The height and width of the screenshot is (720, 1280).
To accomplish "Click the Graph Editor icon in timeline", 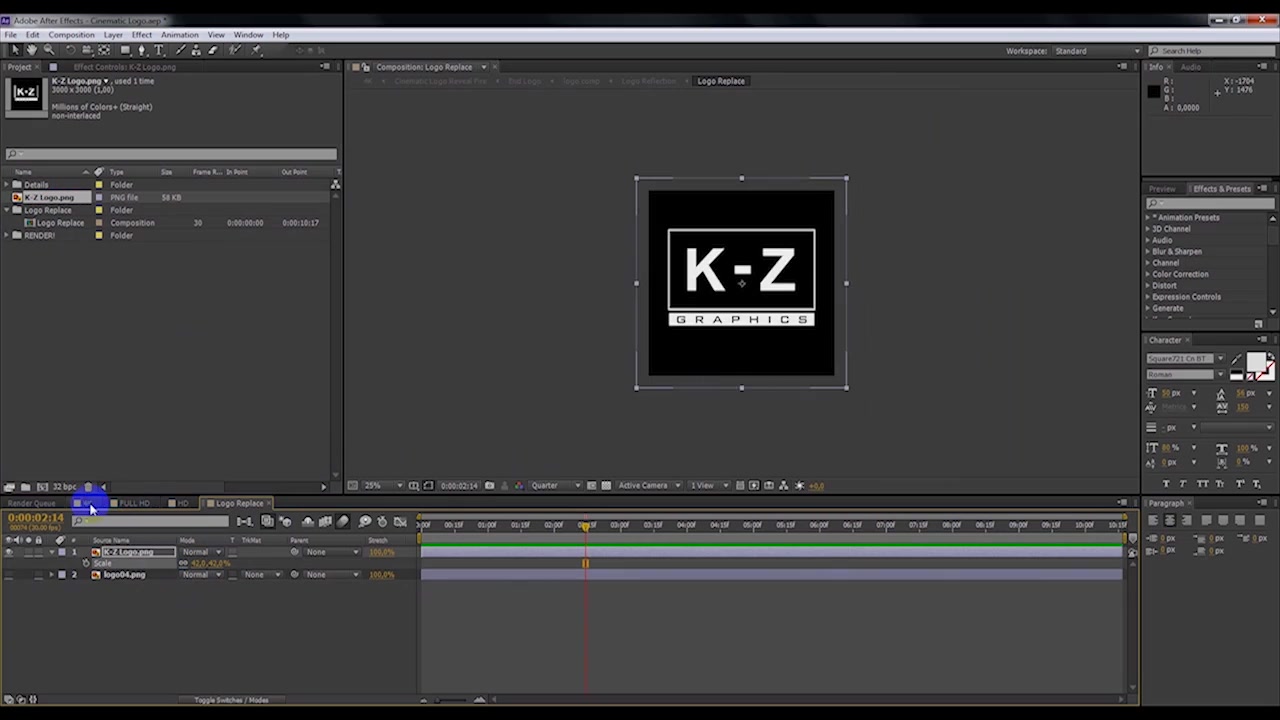I will pyautogui.click(x=400, y=522).
